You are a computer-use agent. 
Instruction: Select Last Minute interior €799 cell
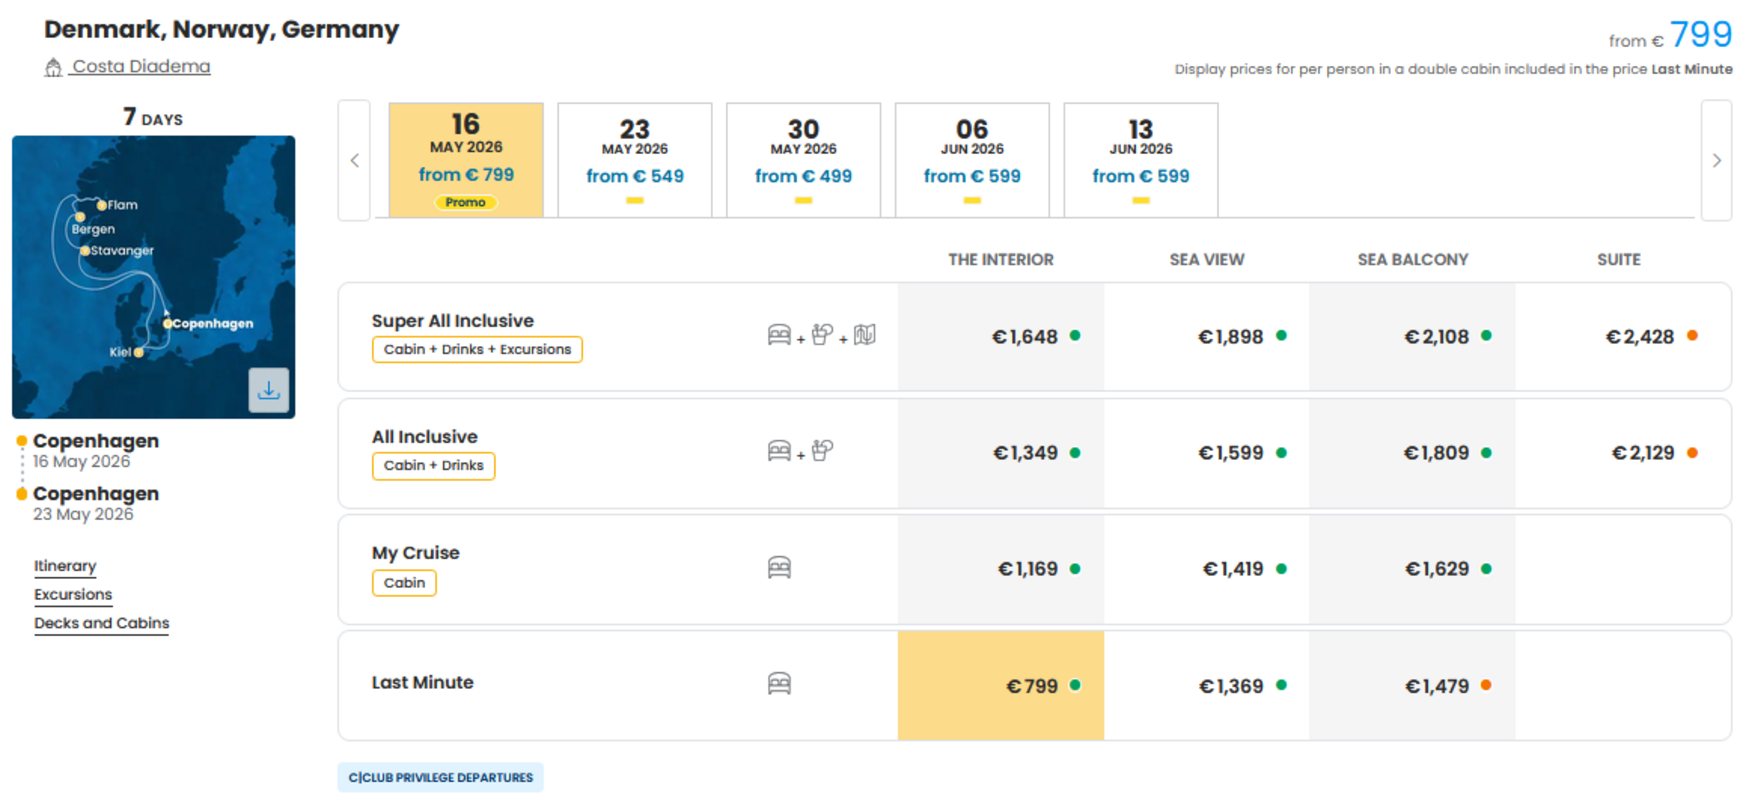coord(1001,686)
